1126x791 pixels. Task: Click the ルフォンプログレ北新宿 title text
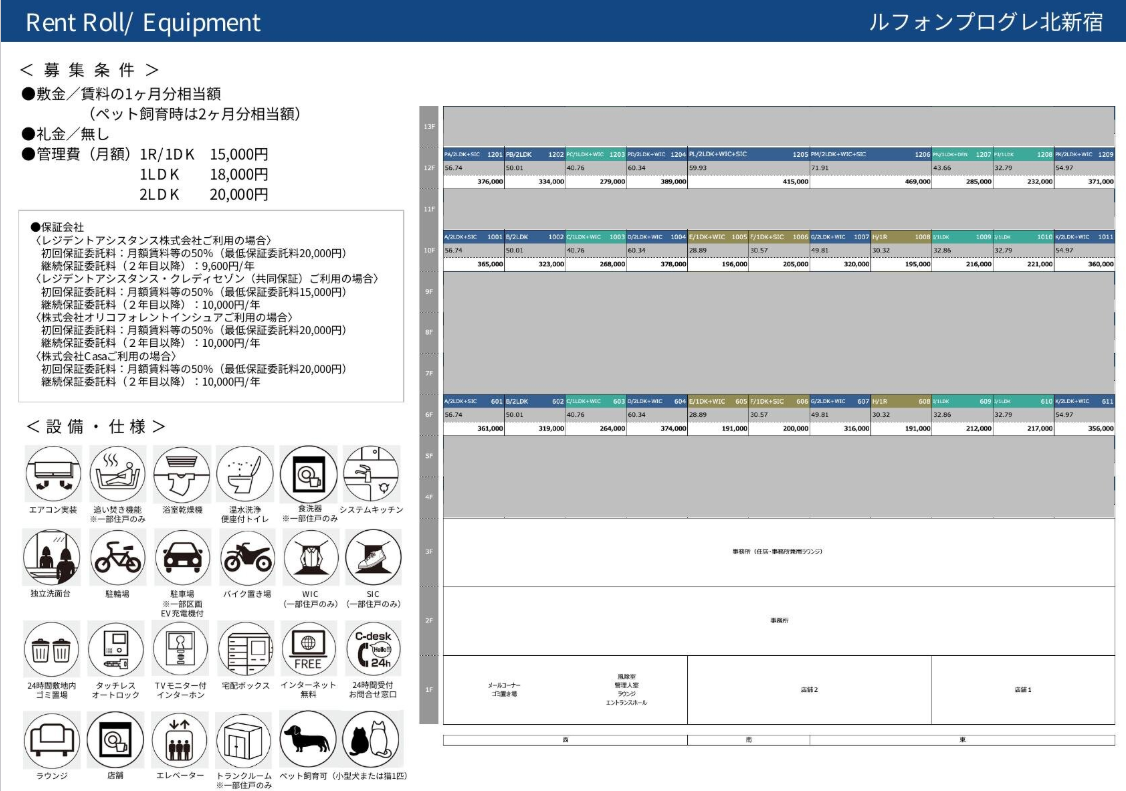point(986,22)
